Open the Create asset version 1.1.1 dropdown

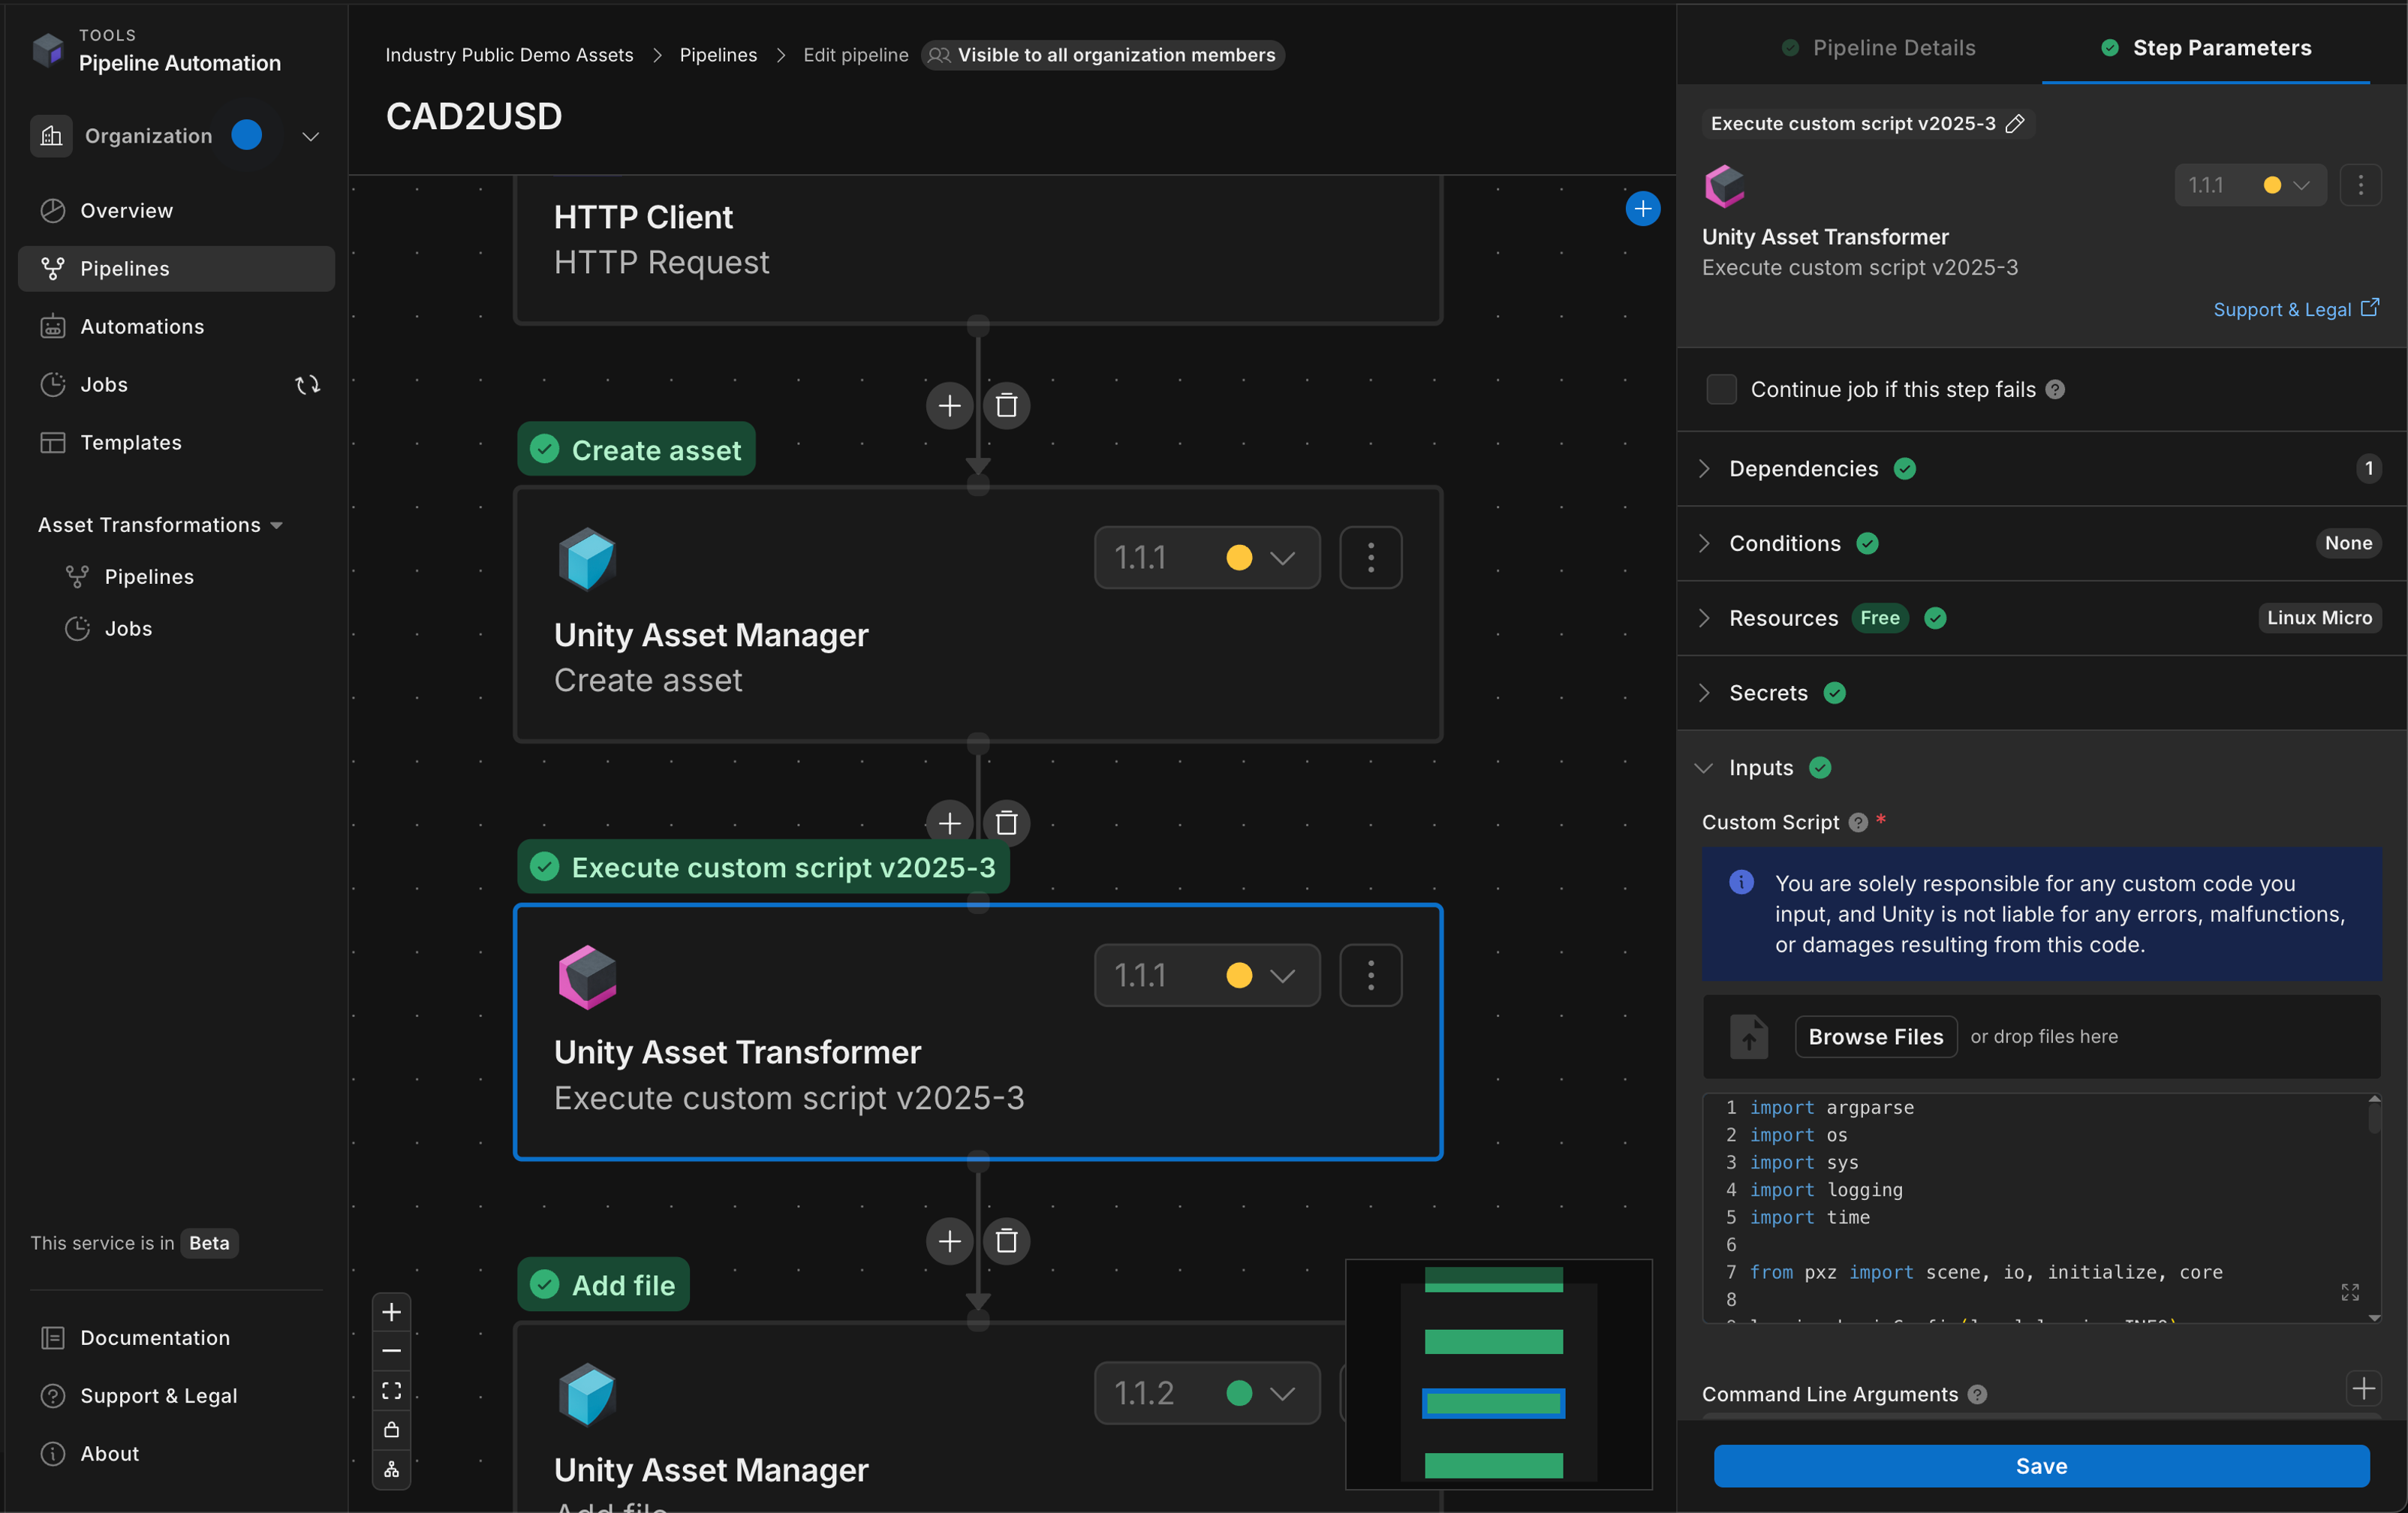pyautogui.click(x=1206, y=557)
